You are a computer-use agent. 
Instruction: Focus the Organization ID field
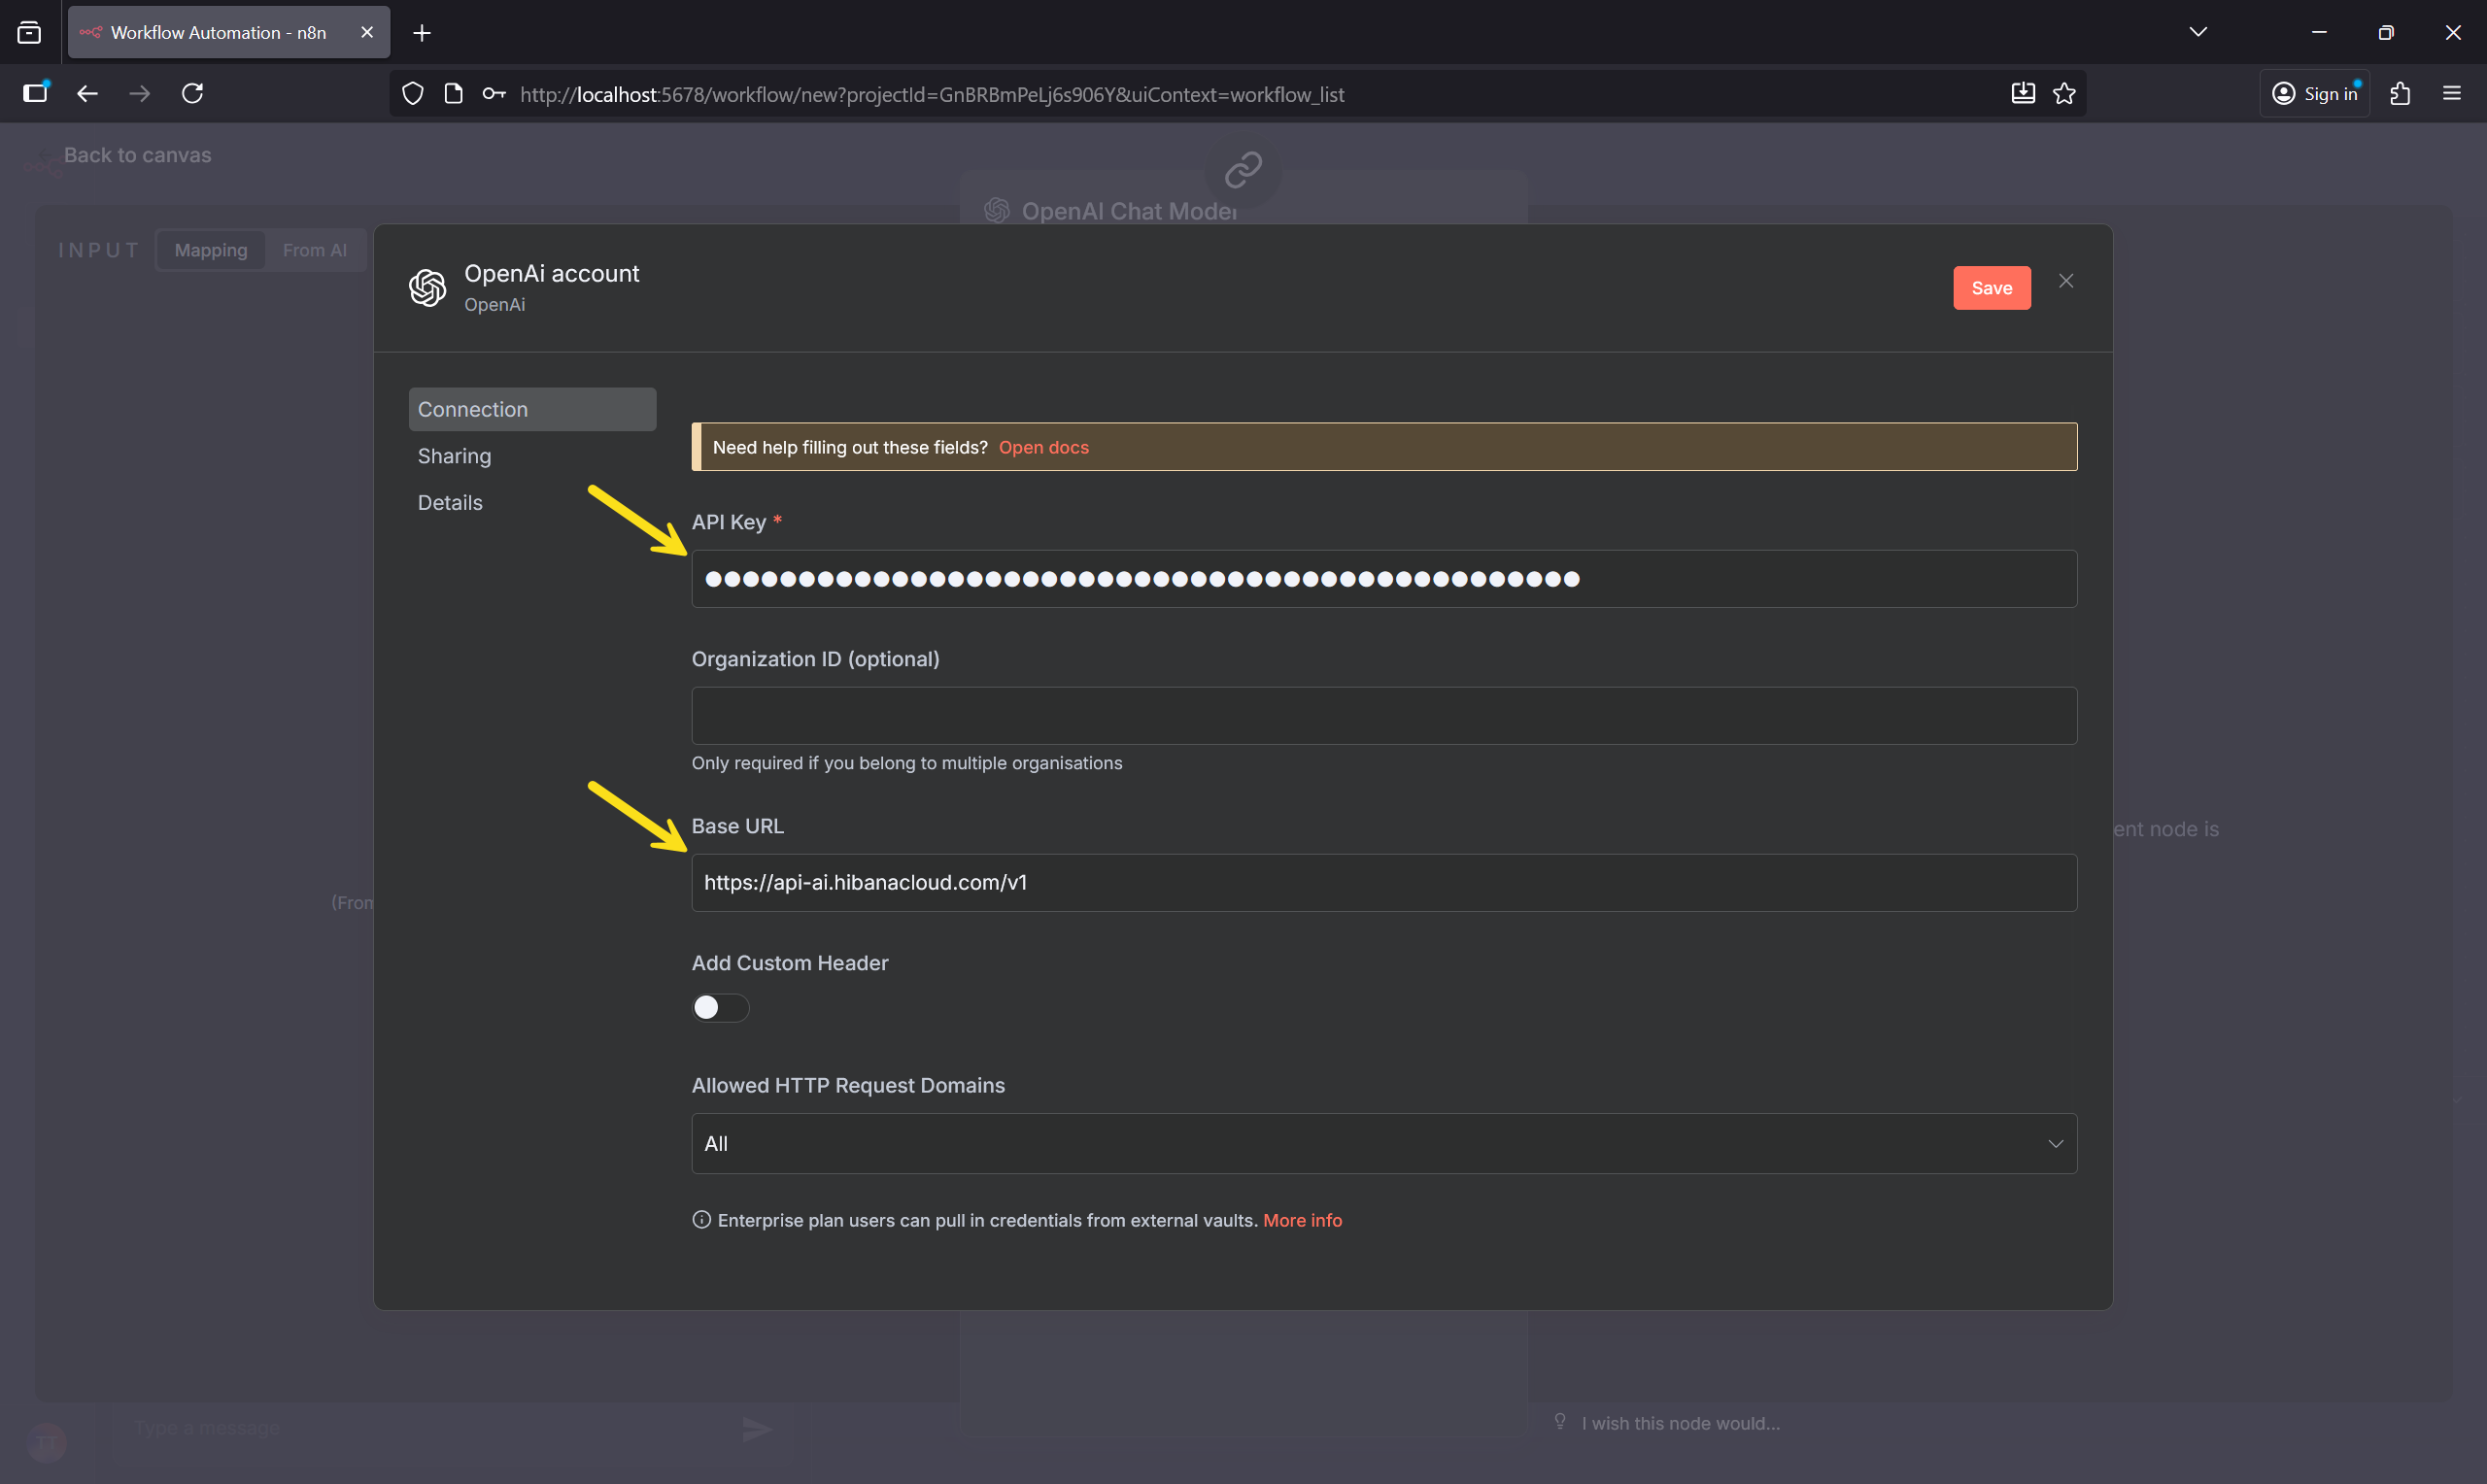(1384, 715)
